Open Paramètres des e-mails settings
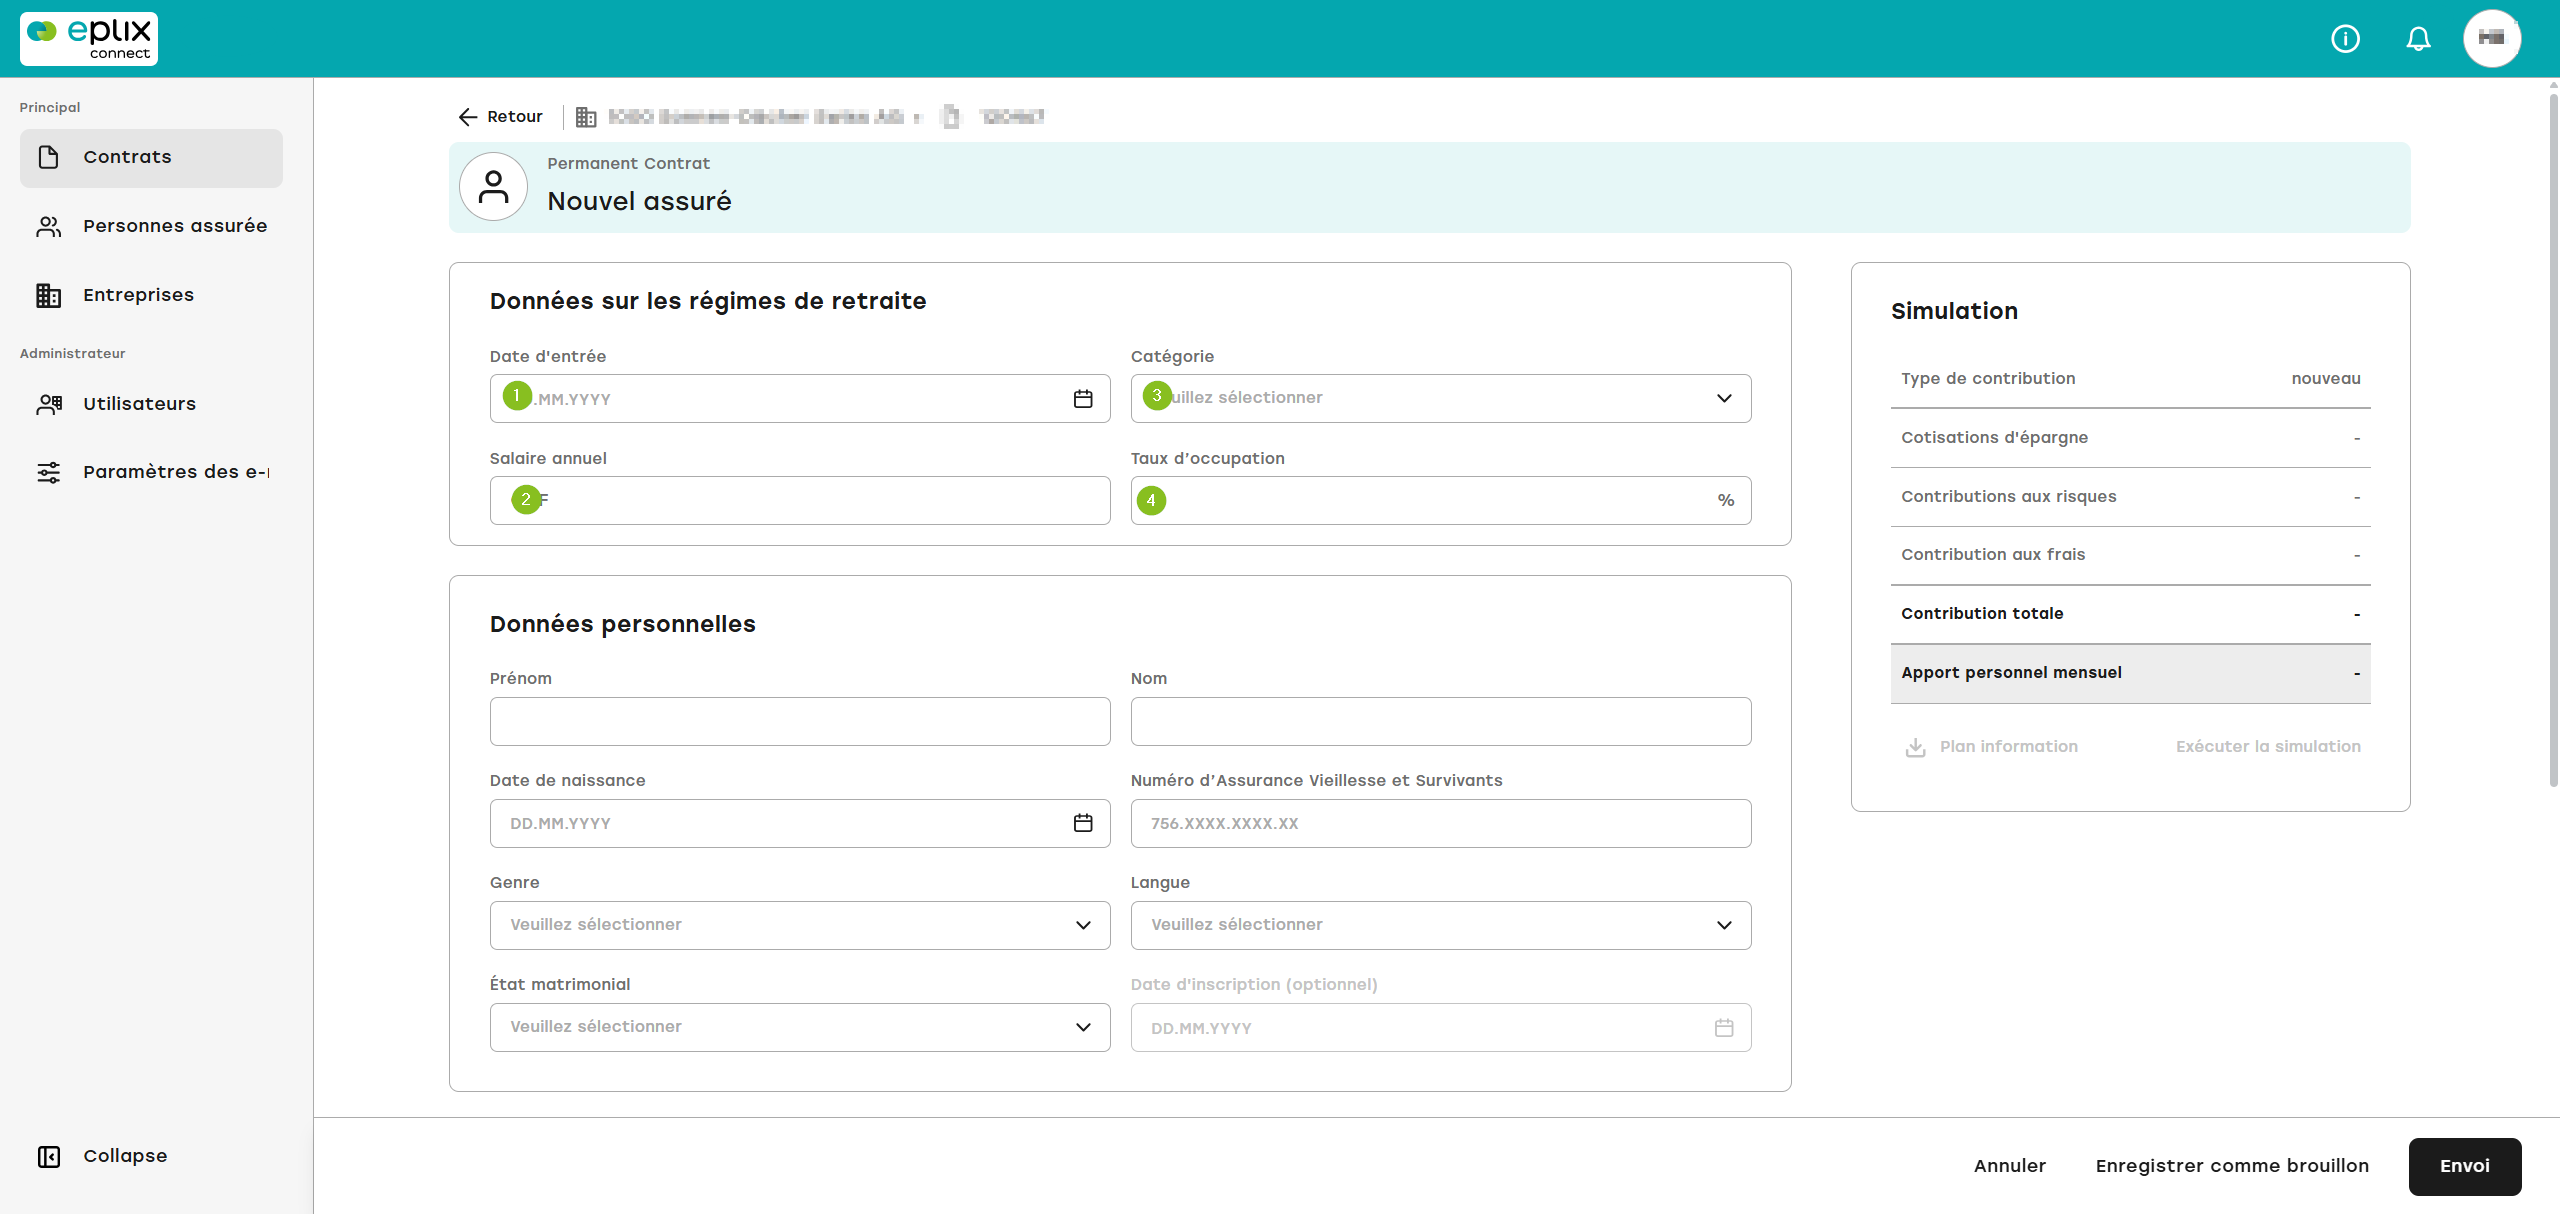 coord(151,472)
